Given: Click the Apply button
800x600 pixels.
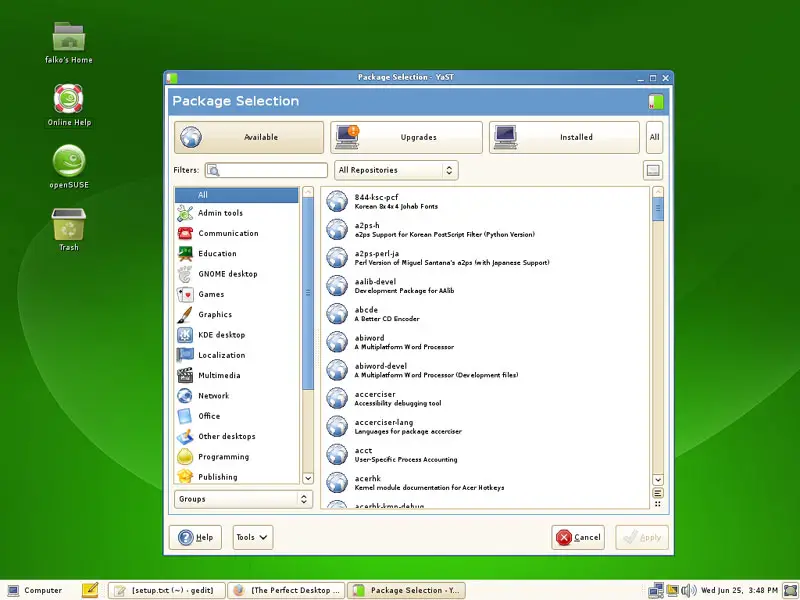Looking at the screenshot, I should point(642,537).
